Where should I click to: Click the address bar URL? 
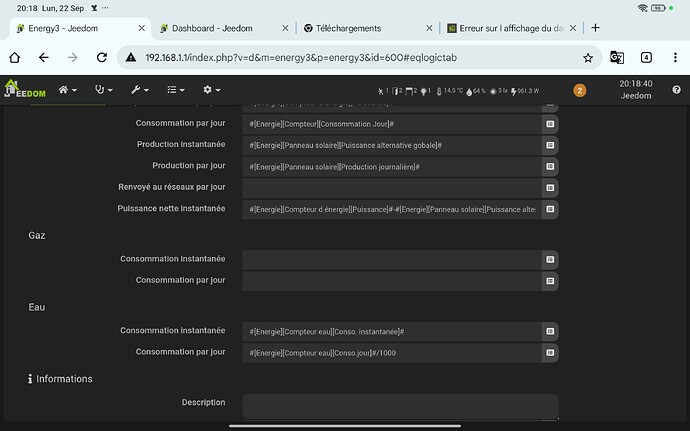click(x=301, y=58)
